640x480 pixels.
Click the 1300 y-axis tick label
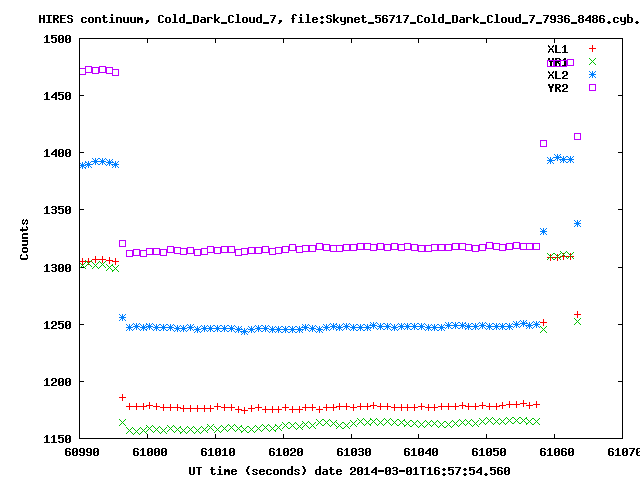[x=57, y=268]
